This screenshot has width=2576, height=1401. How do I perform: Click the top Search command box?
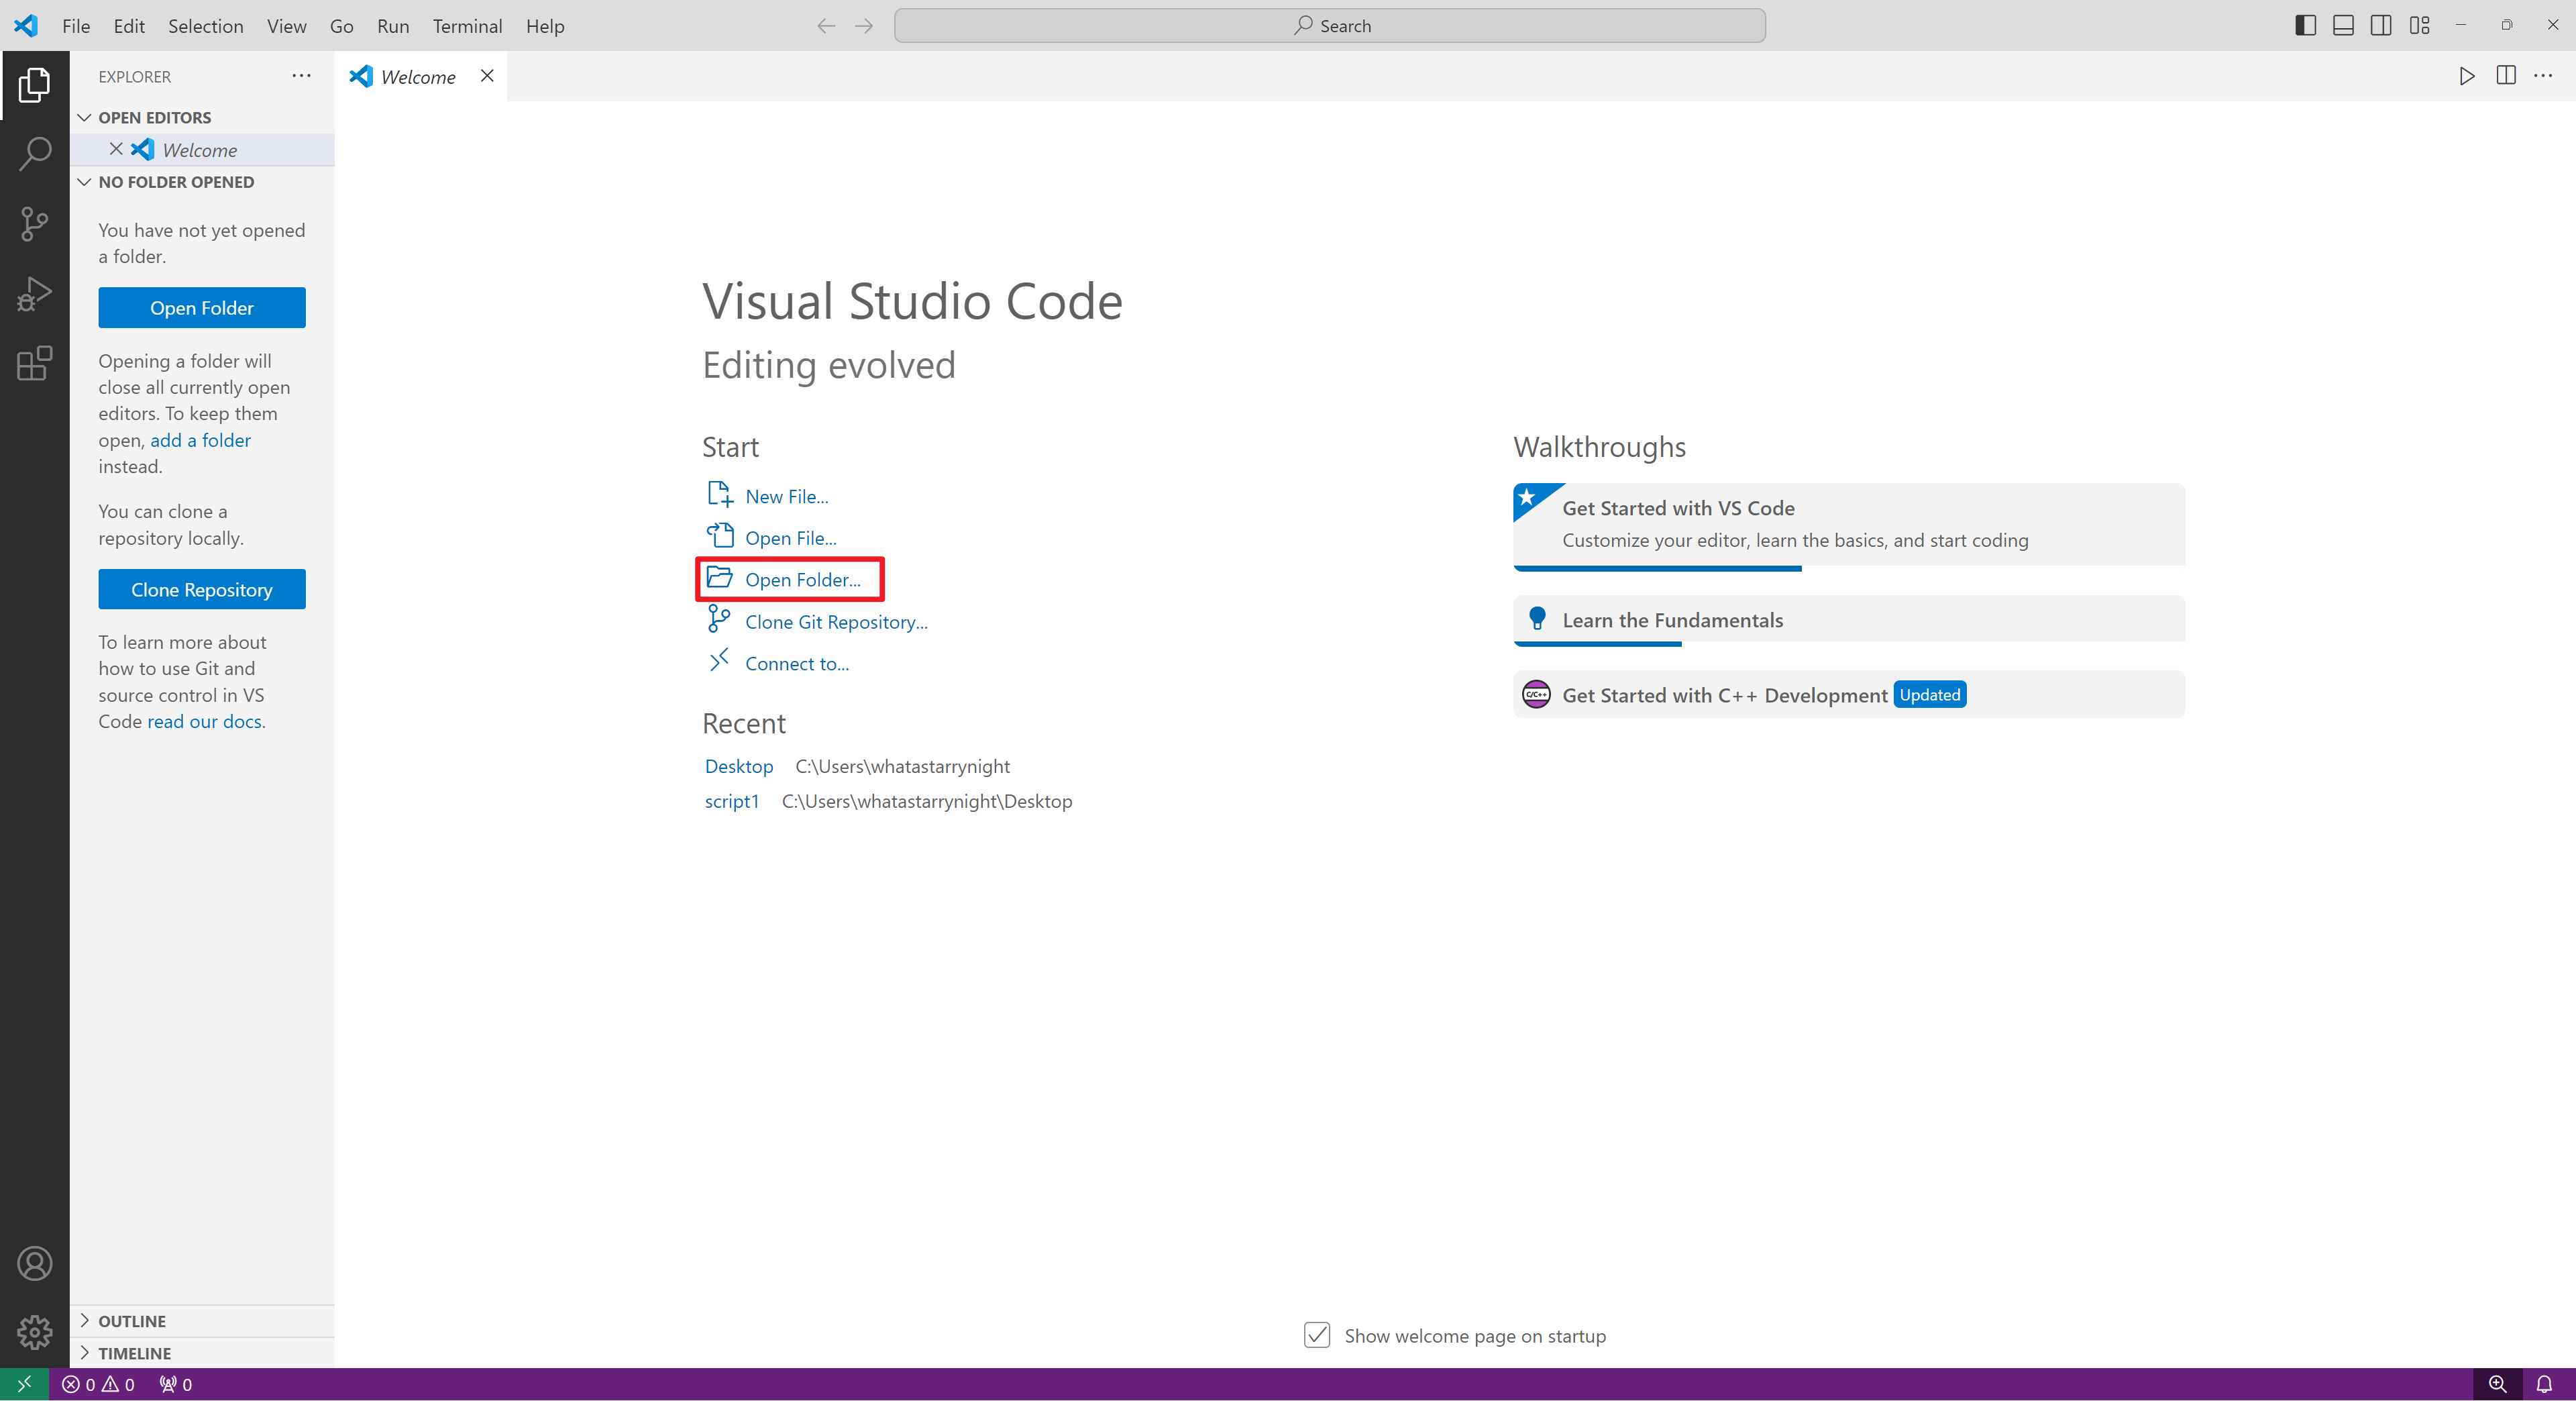(x=1329, y=26)
